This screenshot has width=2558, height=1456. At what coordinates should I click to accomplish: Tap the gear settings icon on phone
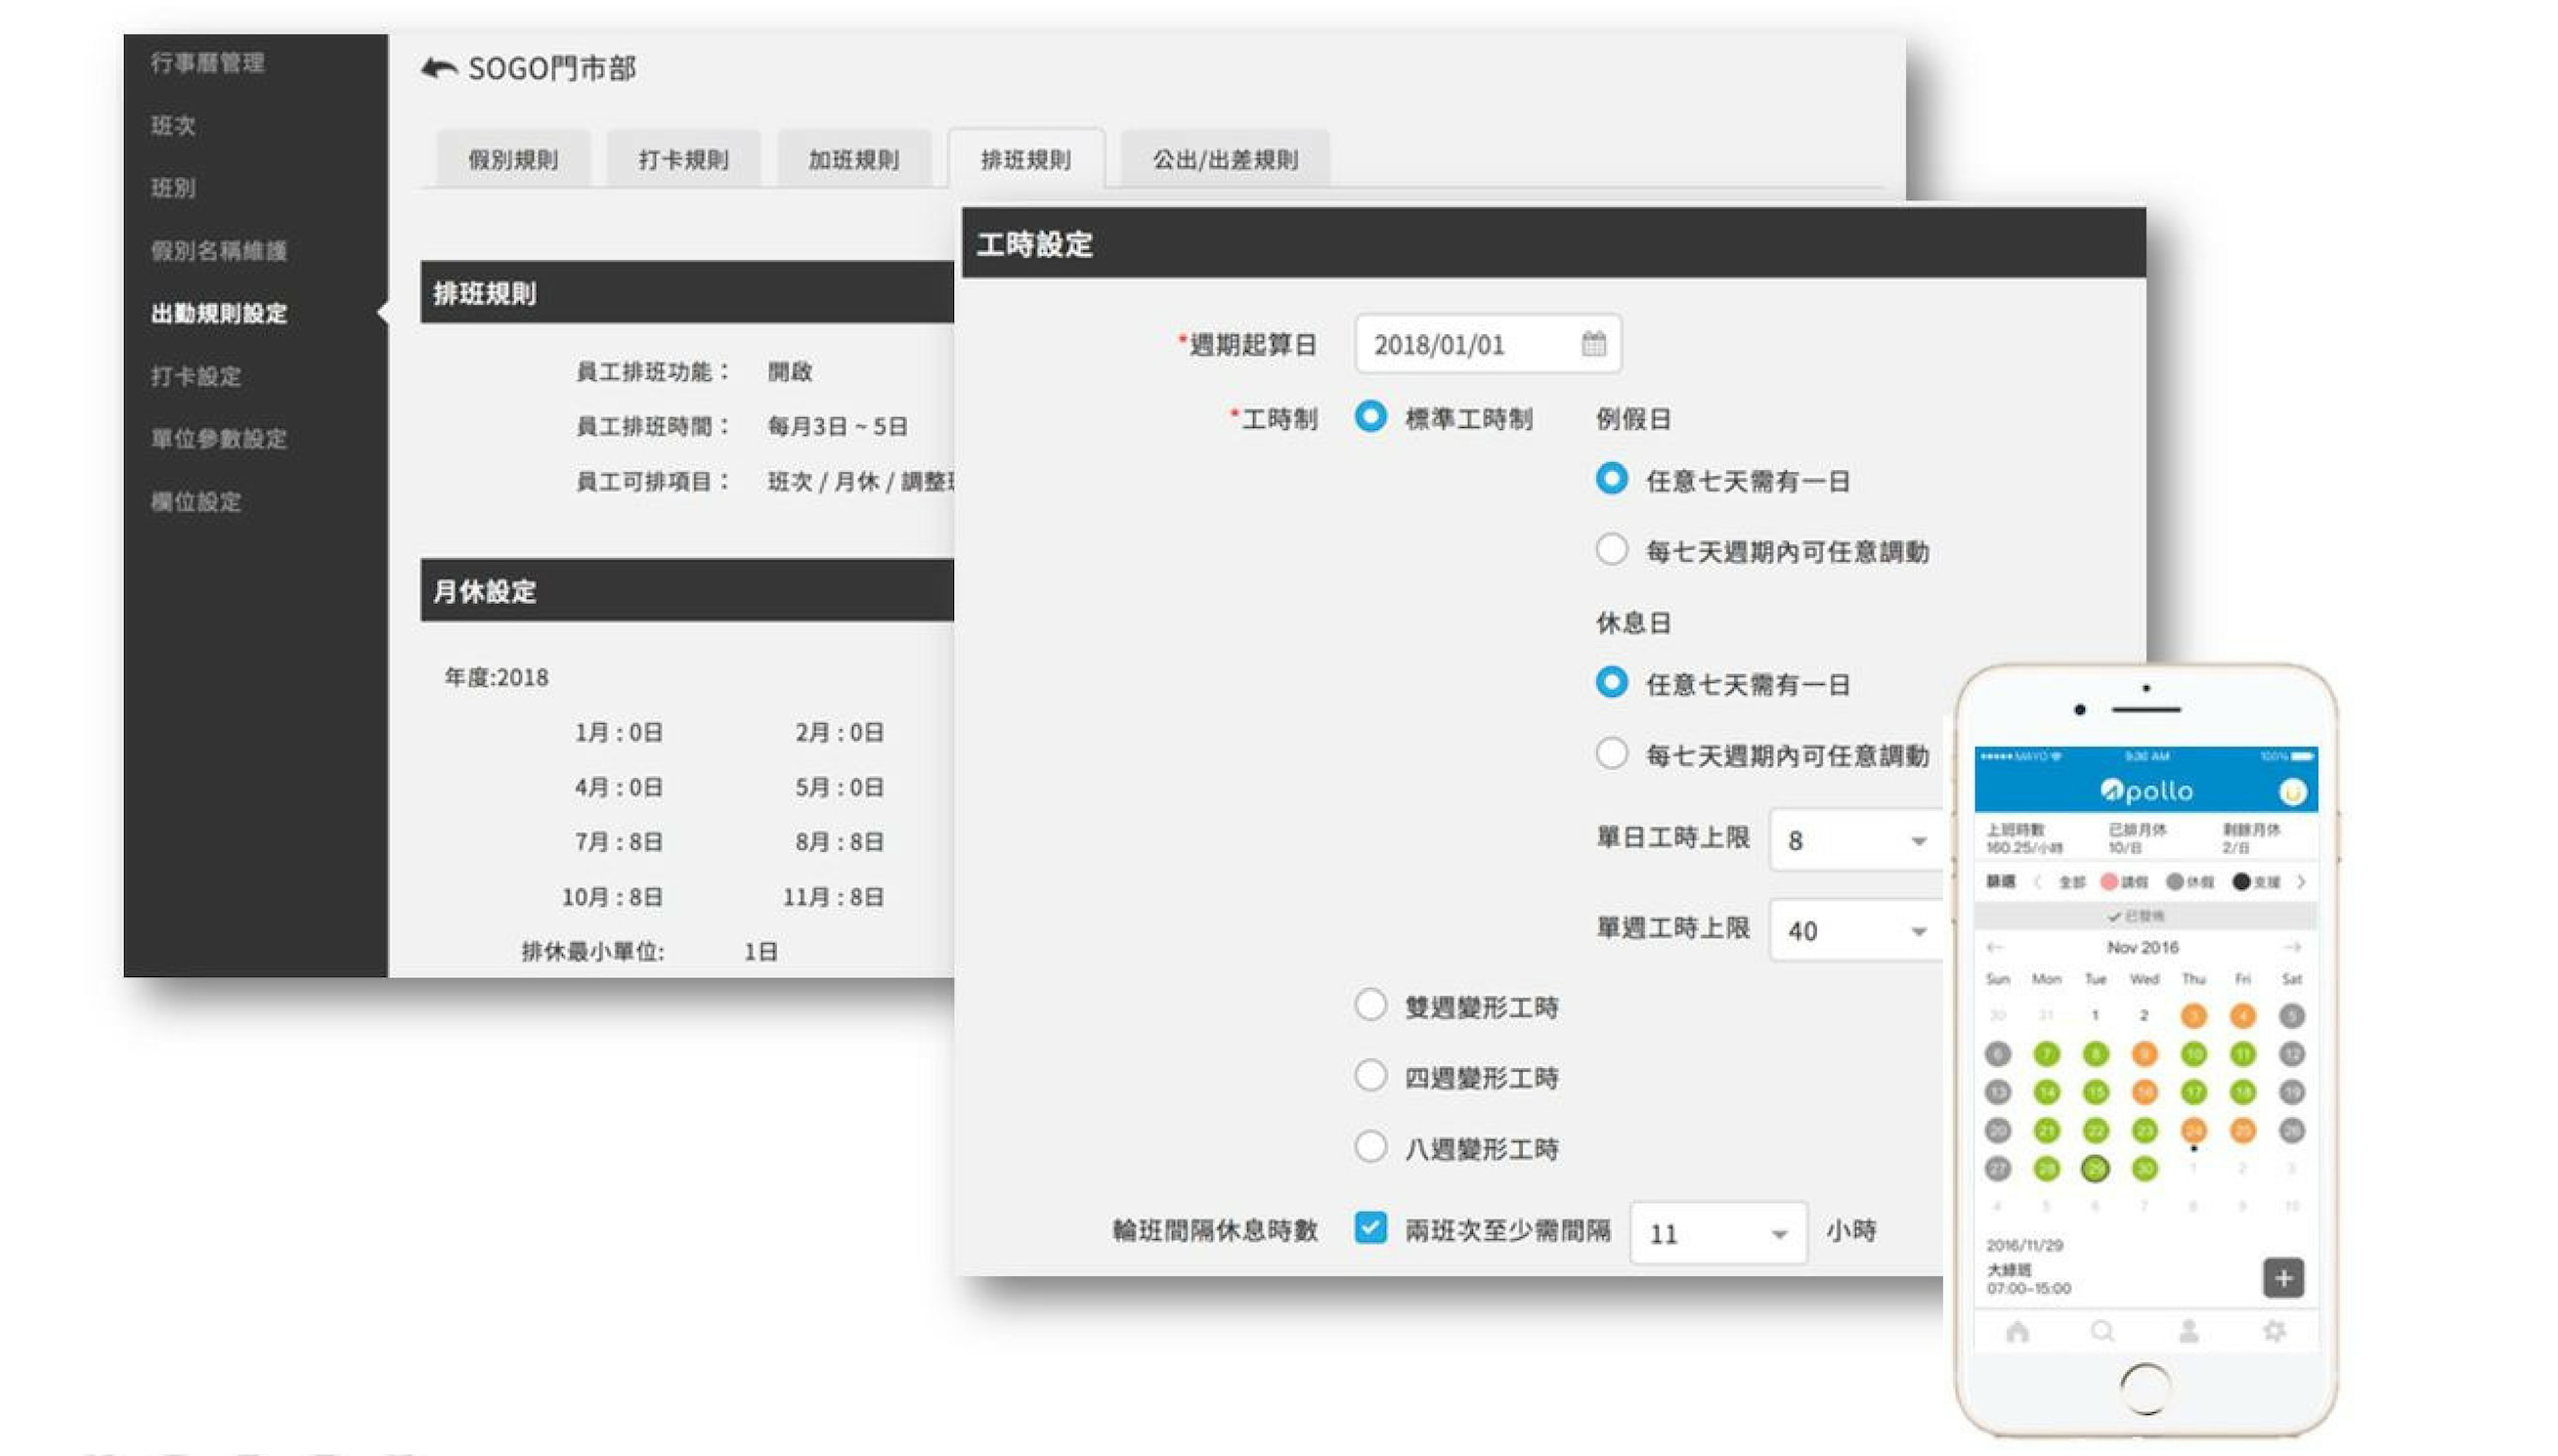2273,1331
